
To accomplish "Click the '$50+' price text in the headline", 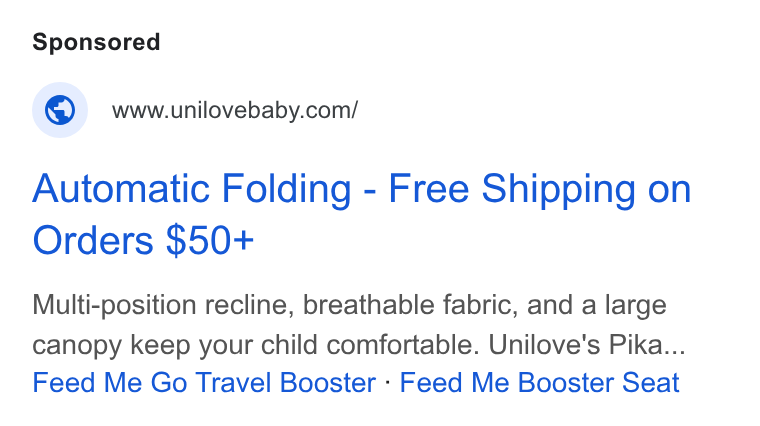I will click(210, 240).
